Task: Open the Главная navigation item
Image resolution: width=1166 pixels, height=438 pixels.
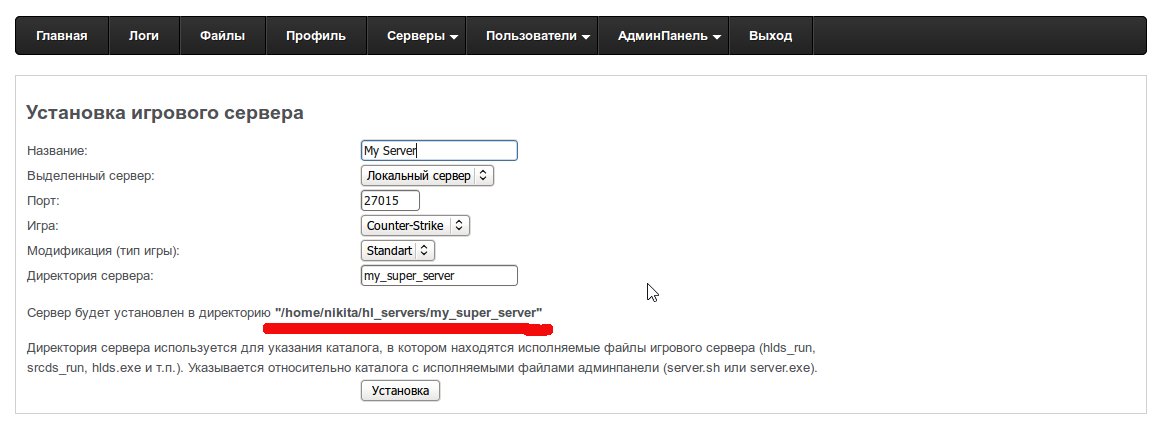Action: 62,36
